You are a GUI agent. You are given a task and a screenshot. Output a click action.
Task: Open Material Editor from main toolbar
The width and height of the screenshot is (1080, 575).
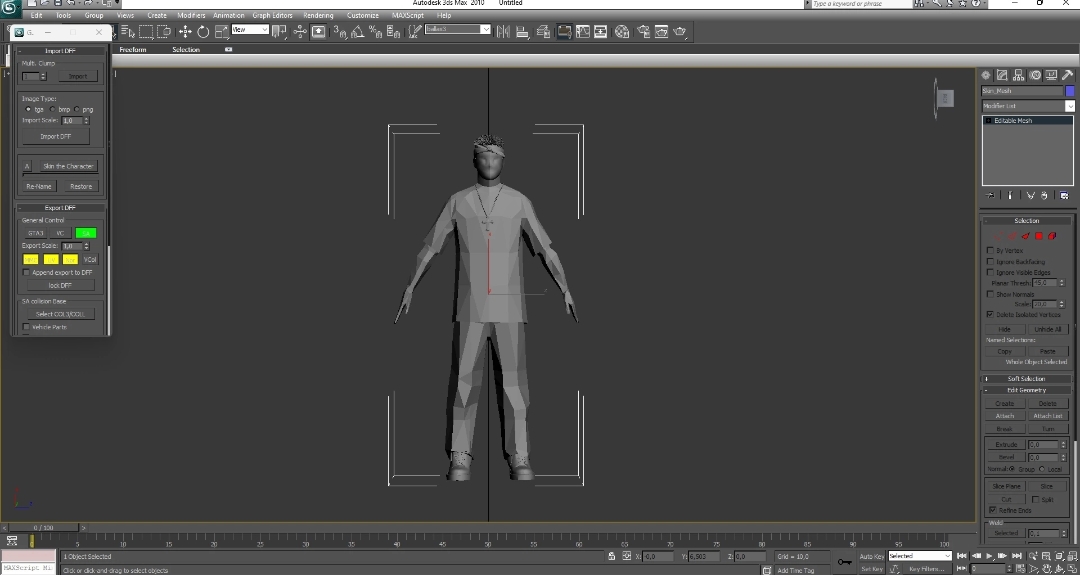622,32
